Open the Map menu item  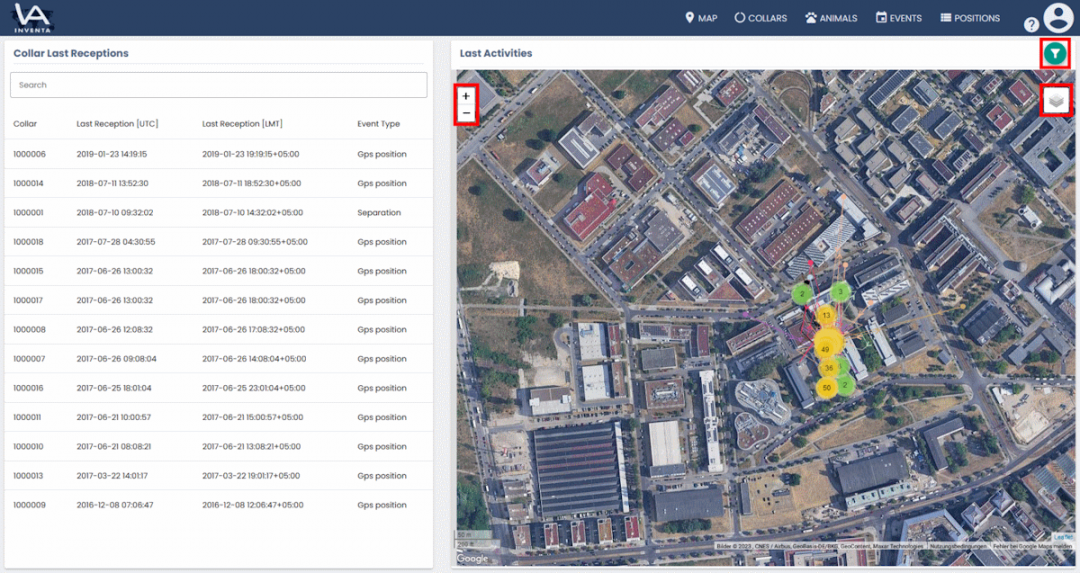701,18
